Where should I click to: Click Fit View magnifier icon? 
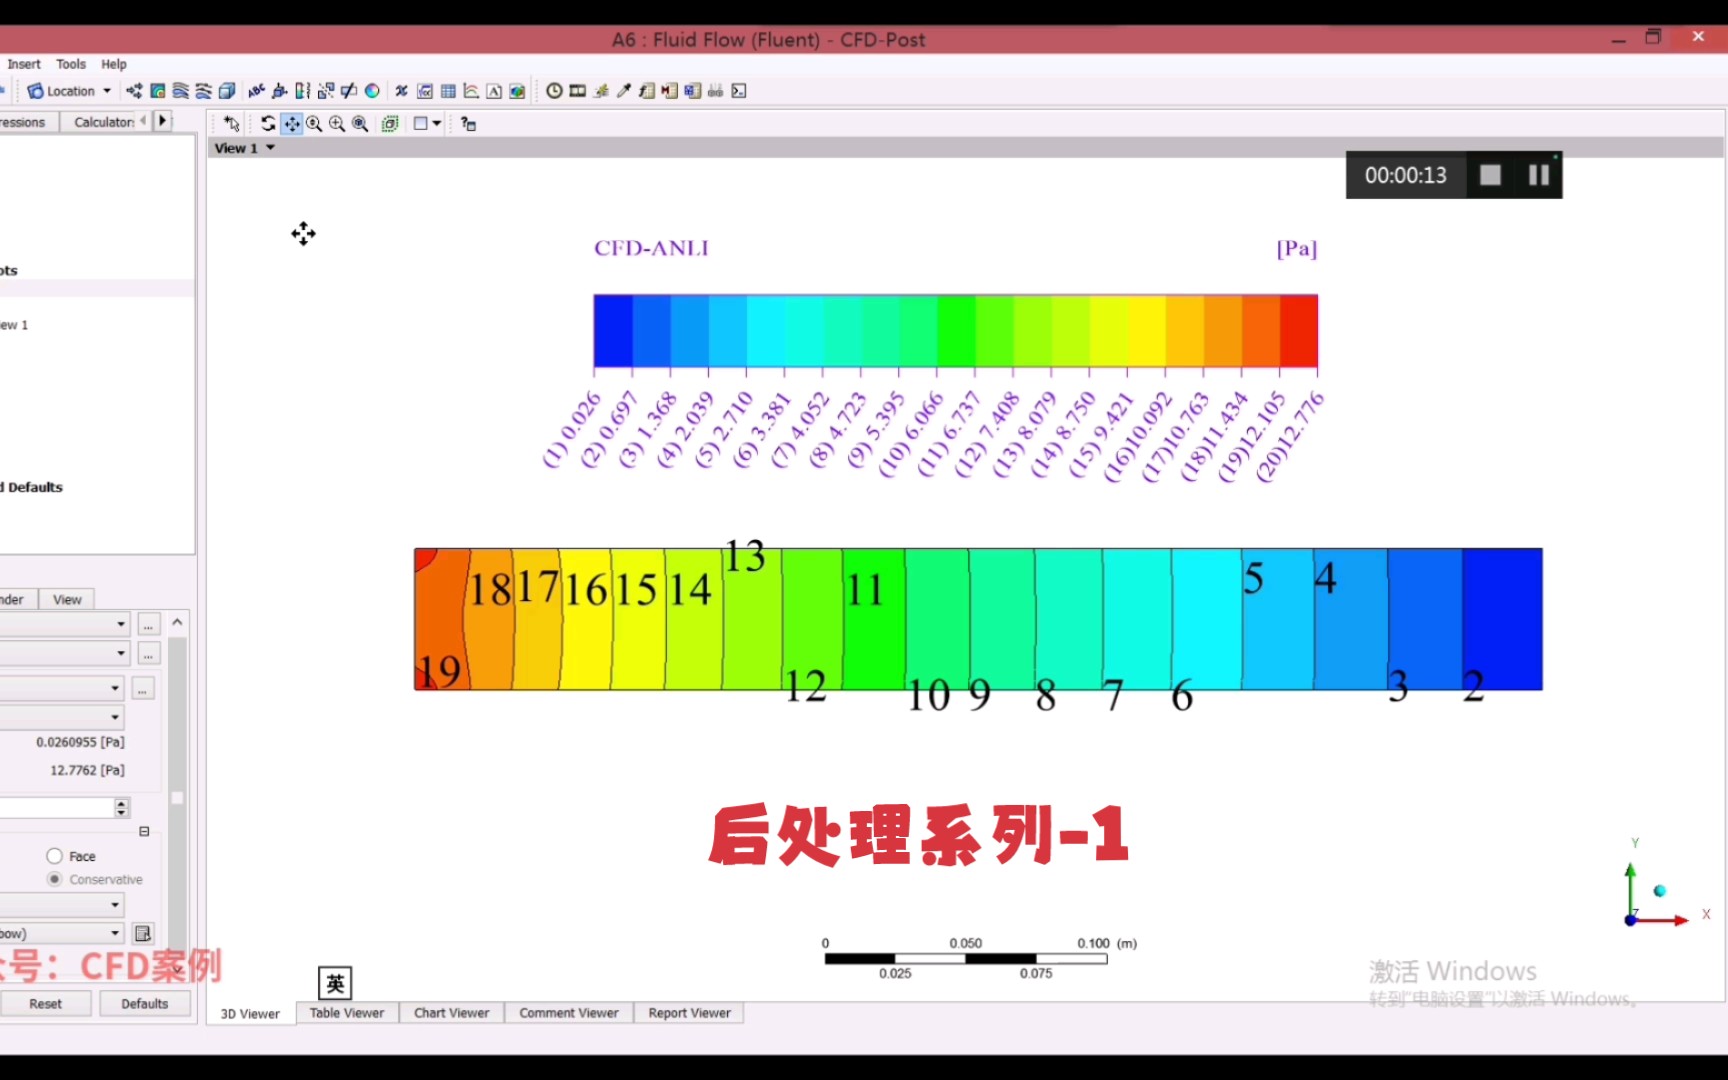click(x=360, y=124)
